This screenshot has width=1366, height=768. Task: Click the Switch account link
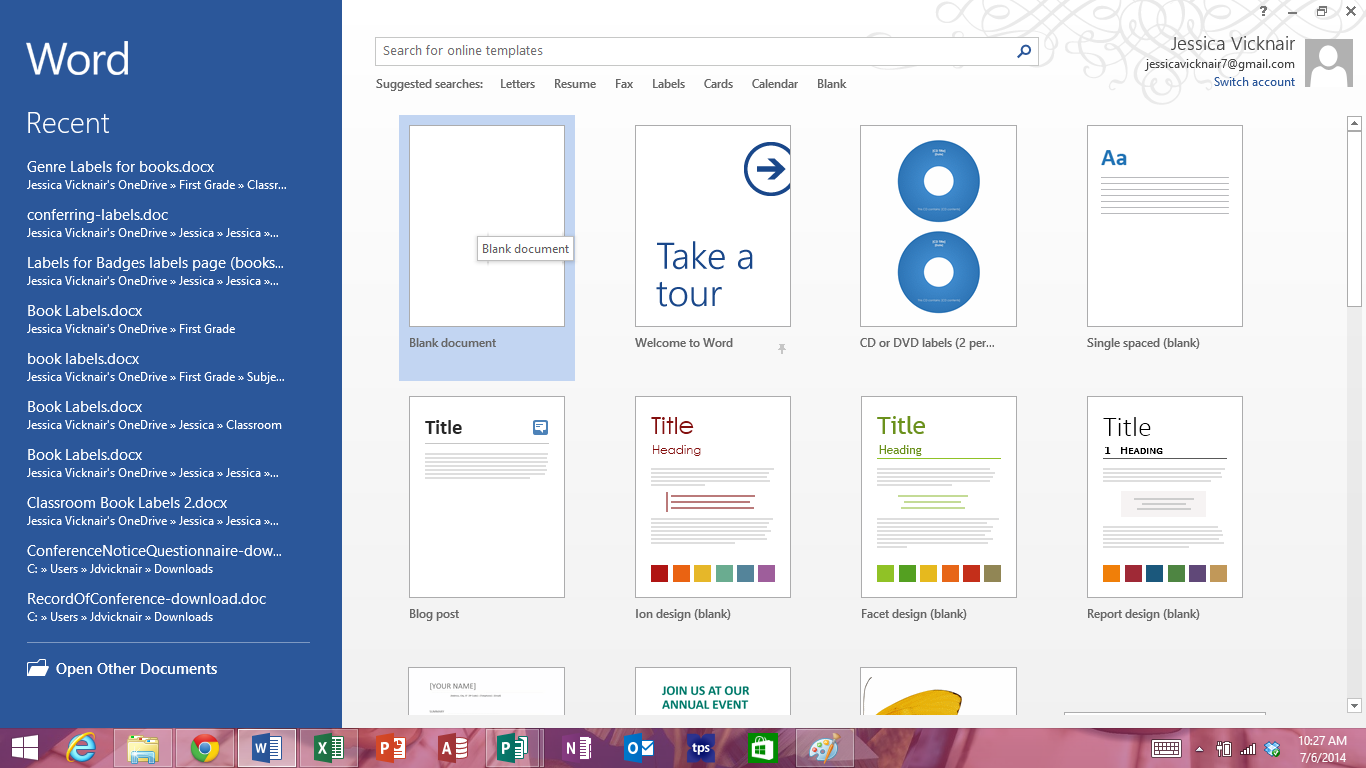tap(1254, 81)
